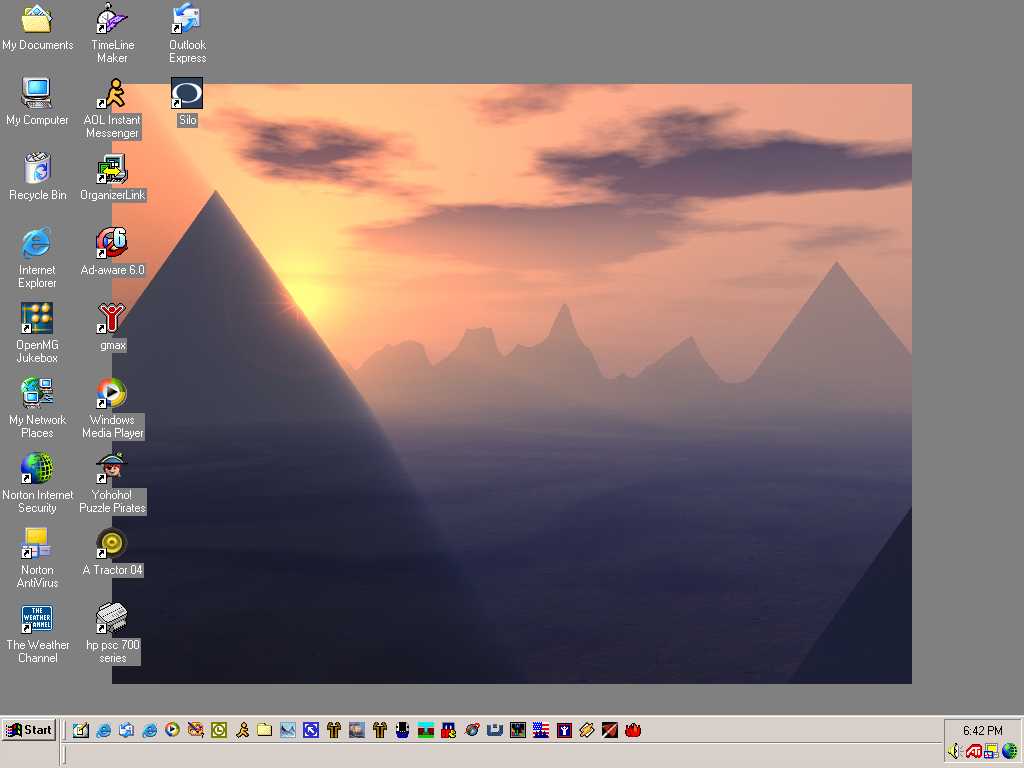Click the Start button
Screen dimensions: 1024x768
[29, 730]
